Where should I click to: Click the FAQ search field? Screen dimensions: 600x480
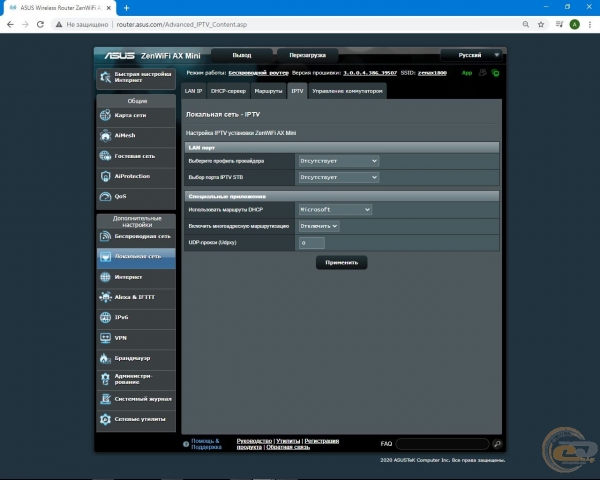tap(442, 444)
